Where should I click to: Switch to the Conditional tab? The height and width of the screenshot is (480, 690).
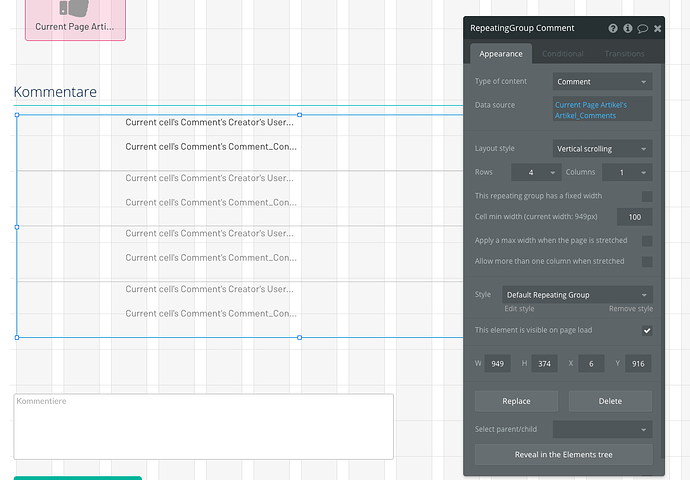point(562,54)
